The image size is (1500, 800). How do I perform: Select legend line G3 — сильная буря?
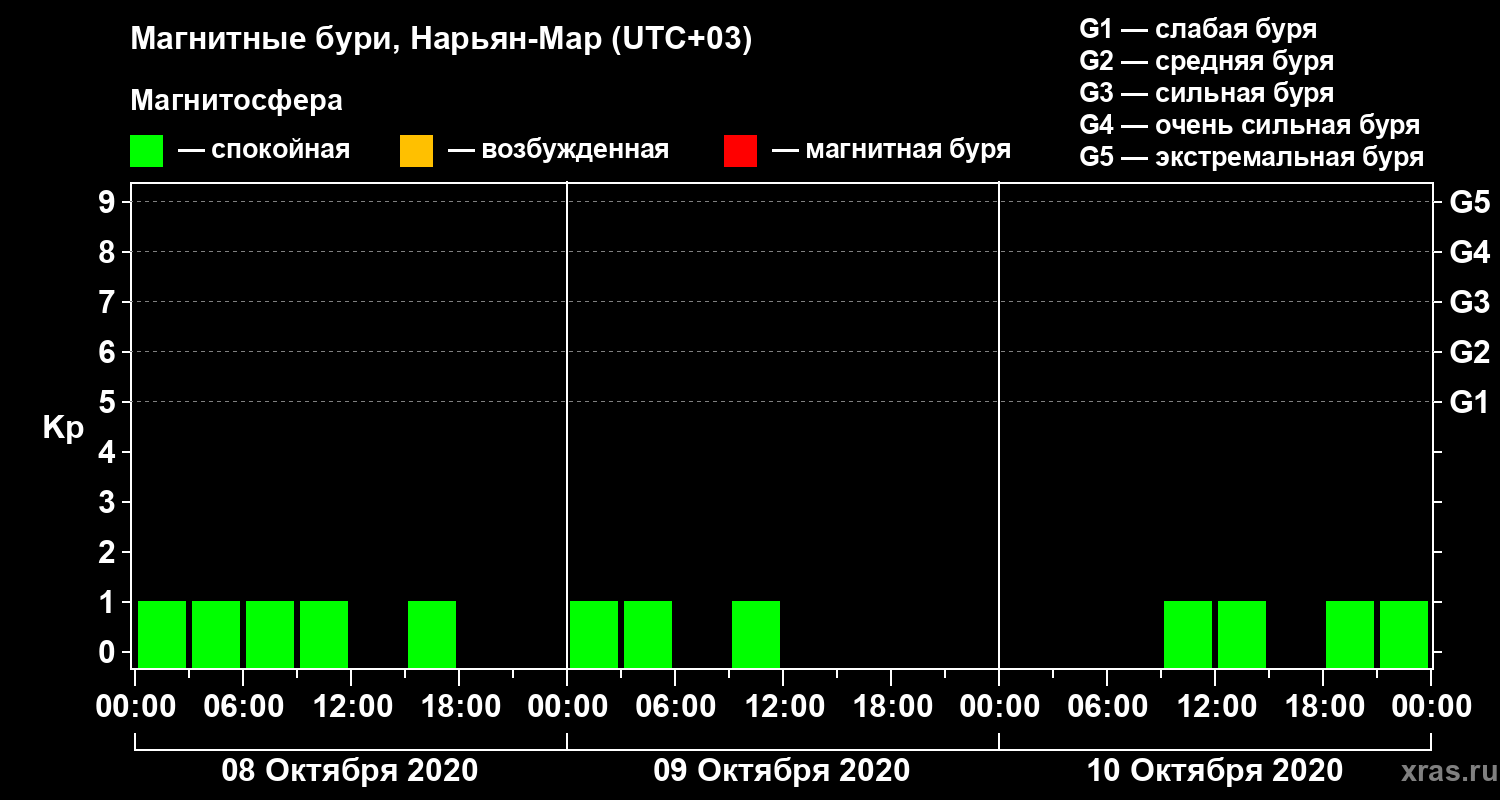coord(1207,93)
